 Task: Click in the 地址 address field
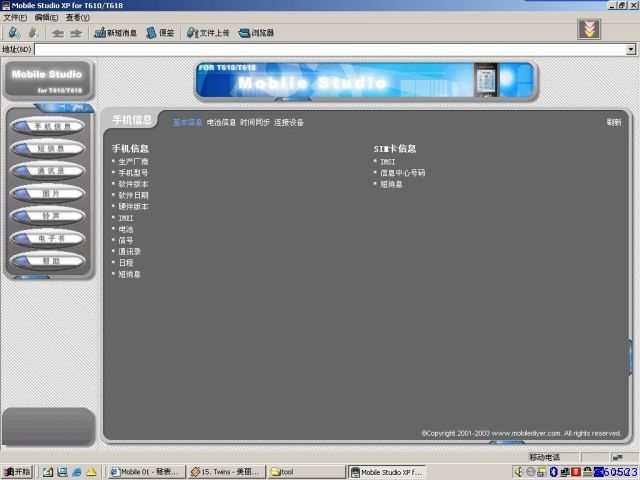pyautogui.click(x=330, y=49)
